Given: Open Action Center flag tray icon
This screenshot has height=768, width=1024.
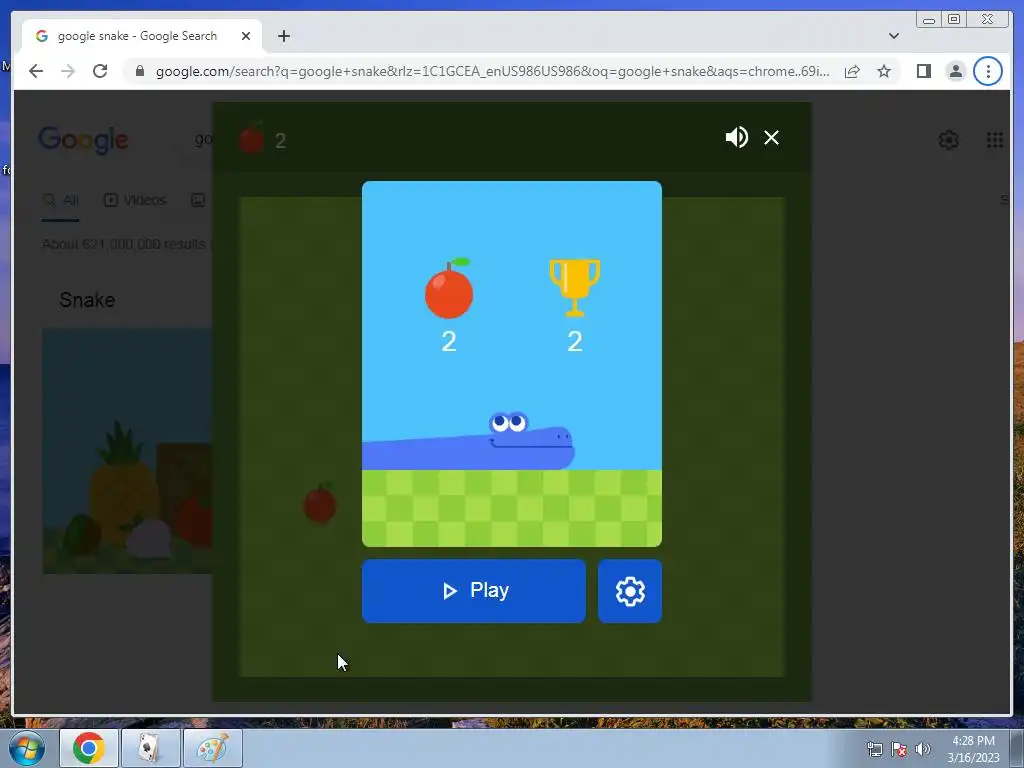Looking at the screenshot, I should [x=899, y=749].
